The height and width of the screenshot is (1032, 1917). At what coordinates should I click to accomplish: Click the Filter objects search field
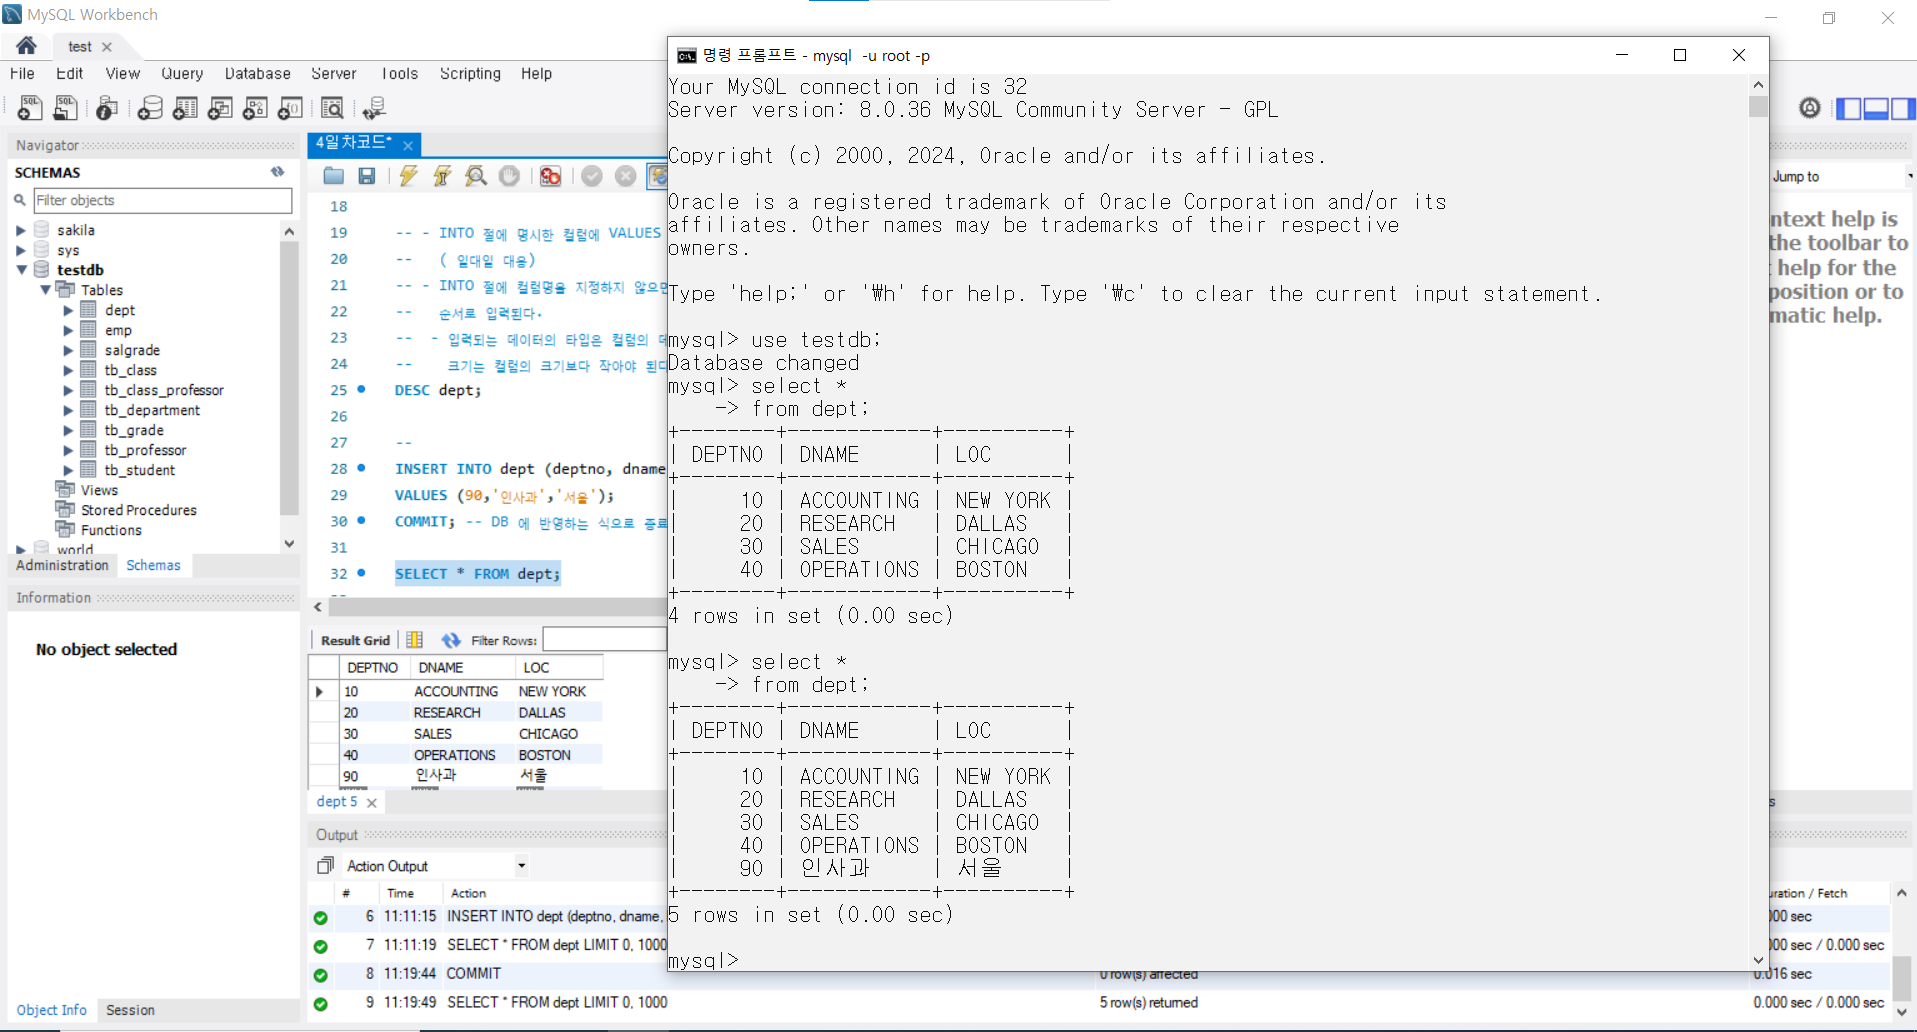[162, 200]
